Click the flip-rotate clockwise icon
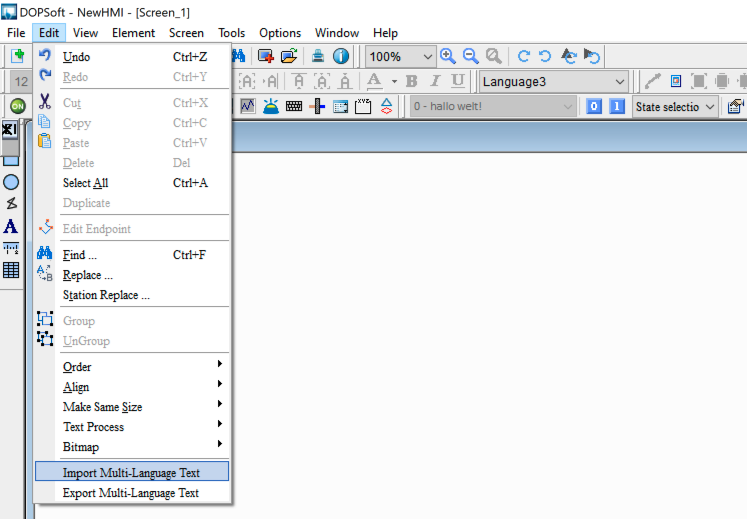The width and height of the screenshot is (747, 519). [569, 56]
